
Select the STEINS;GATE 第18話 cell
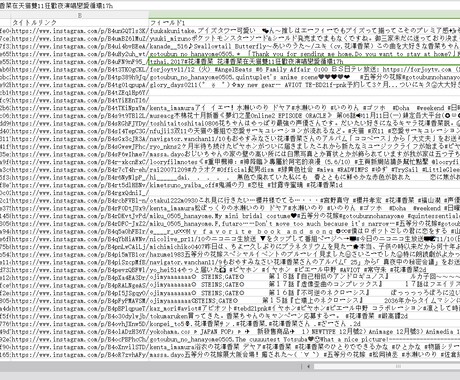pos(304,278)
